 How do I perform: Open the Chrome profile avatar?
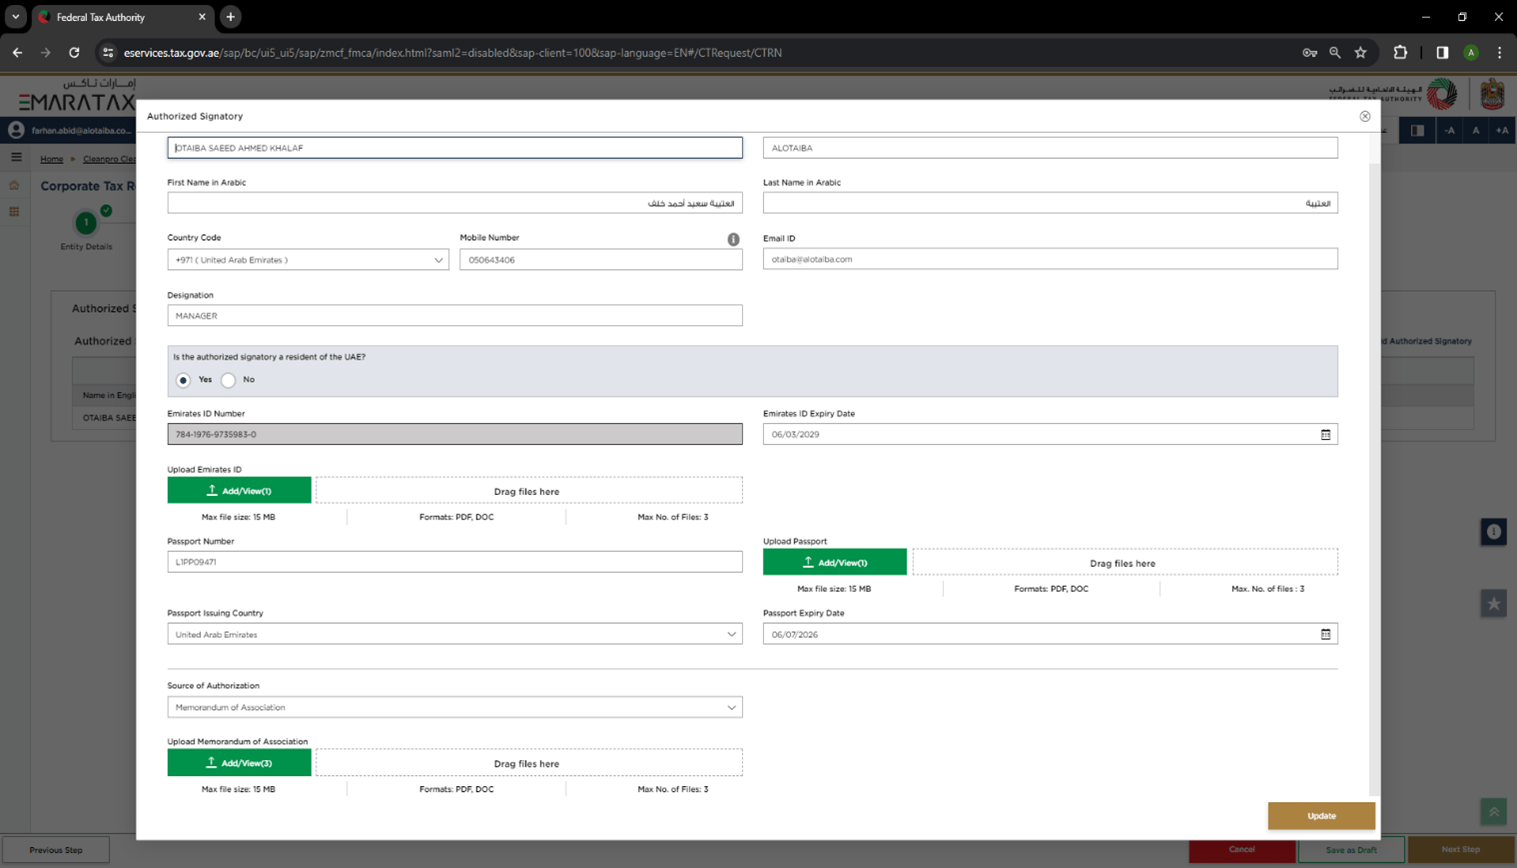tap(1471, 53)
